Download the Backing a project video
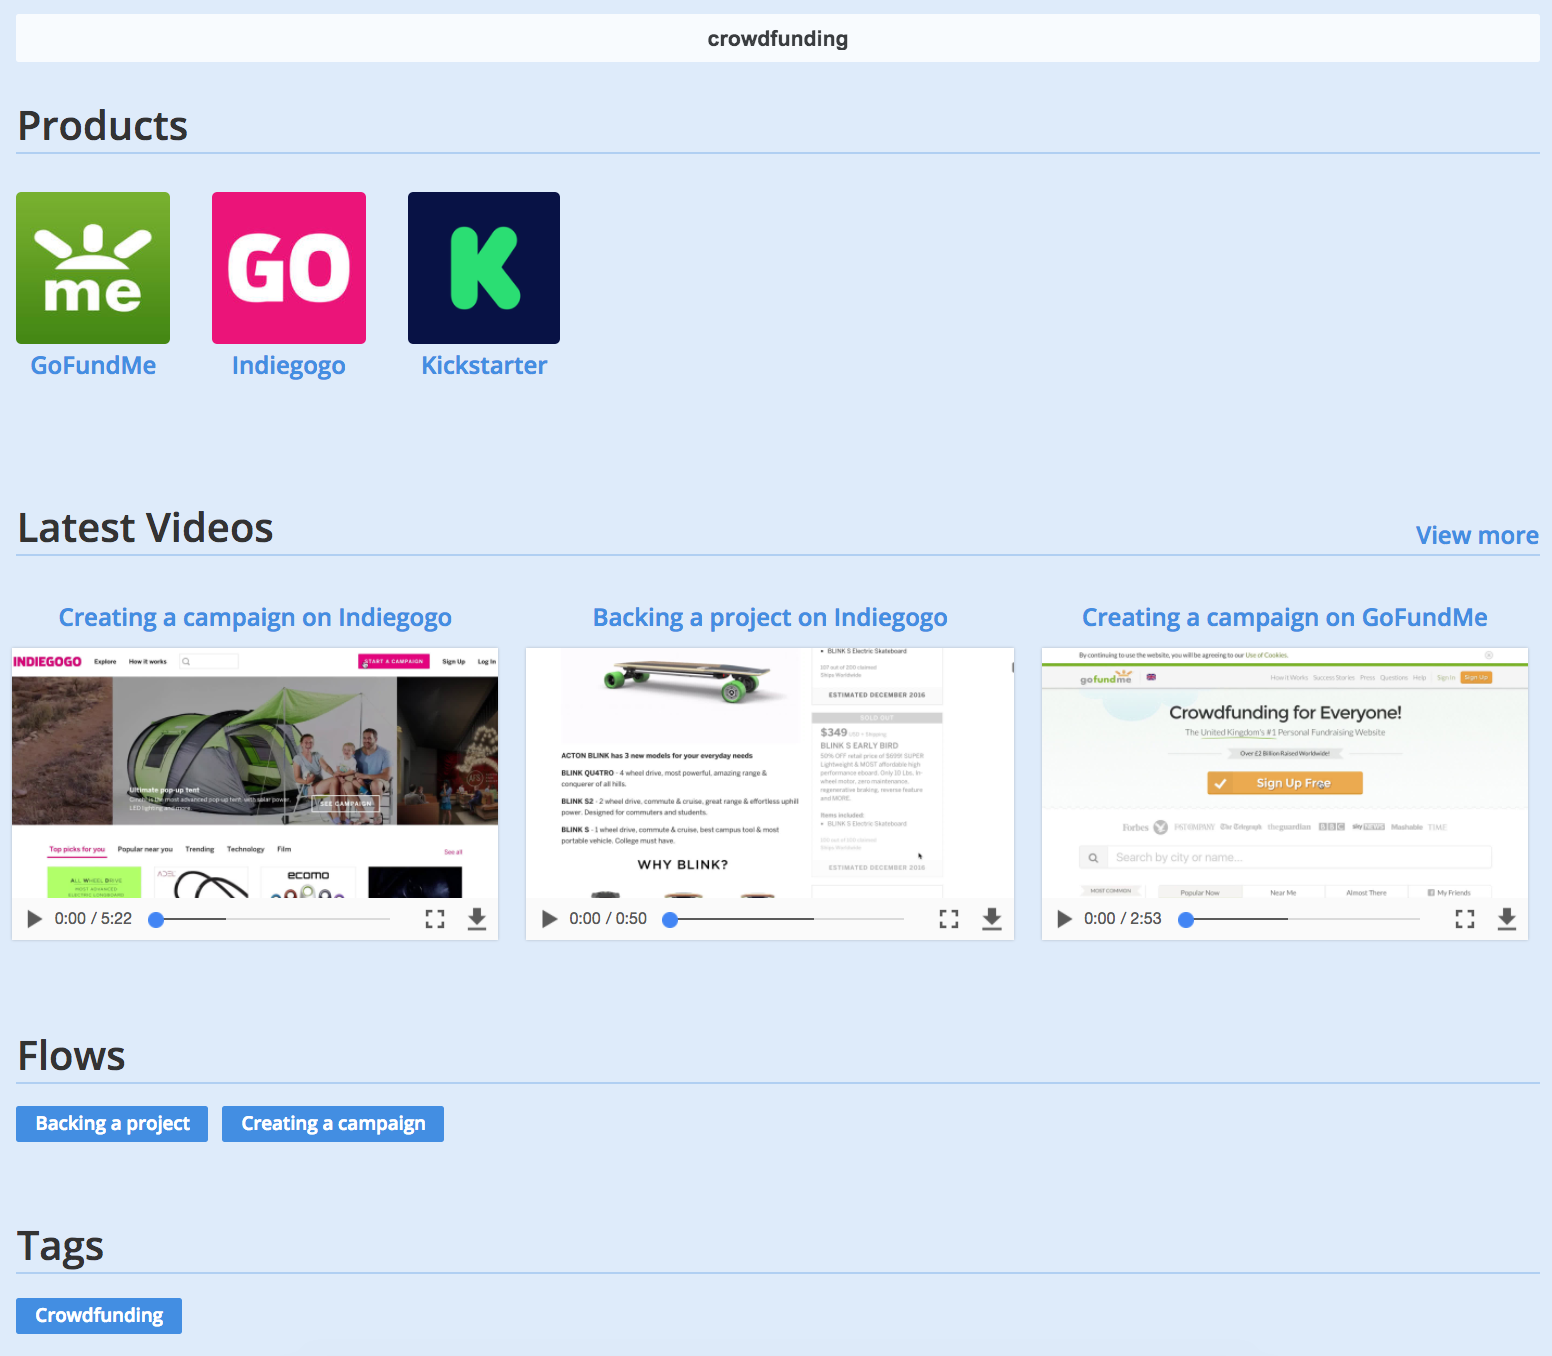 (x=991, y=918)
